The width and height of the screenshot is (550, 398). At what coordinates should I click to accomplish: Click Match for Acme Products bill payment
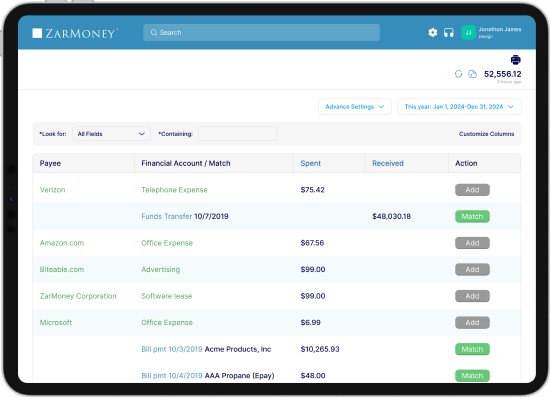point(472,349)
